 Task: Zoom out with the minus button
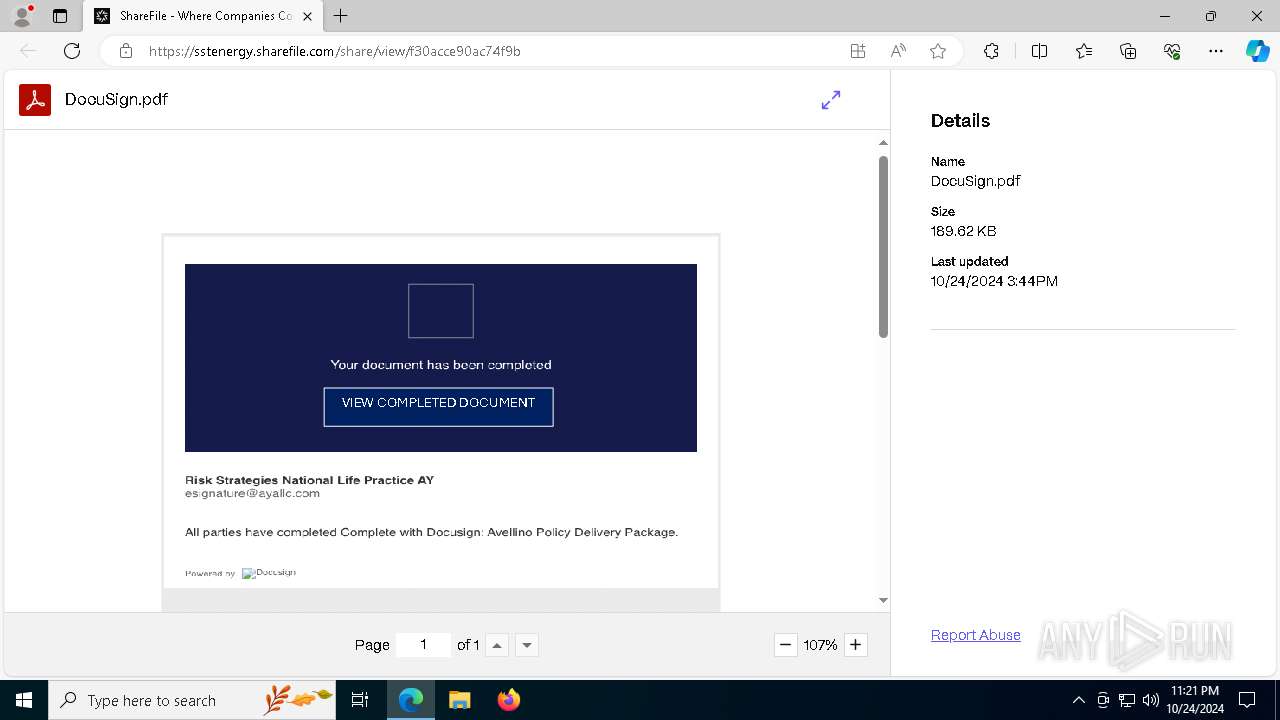[x=786, y=645]
